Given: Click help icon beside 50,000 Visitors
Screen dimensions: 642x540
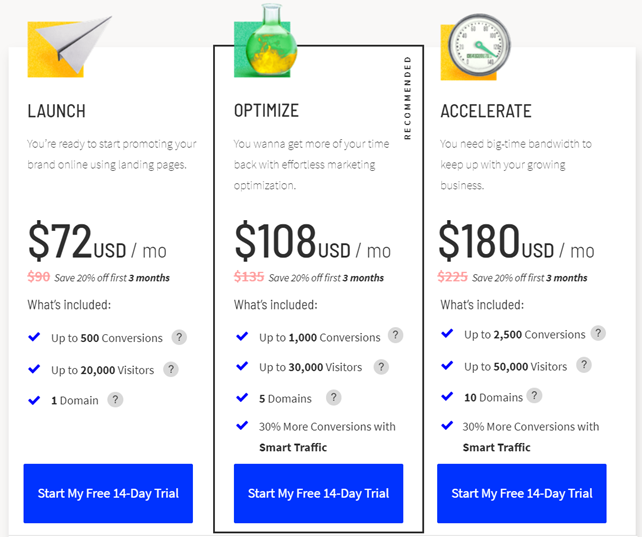Looking at the screenshot, I should [583, 365].
